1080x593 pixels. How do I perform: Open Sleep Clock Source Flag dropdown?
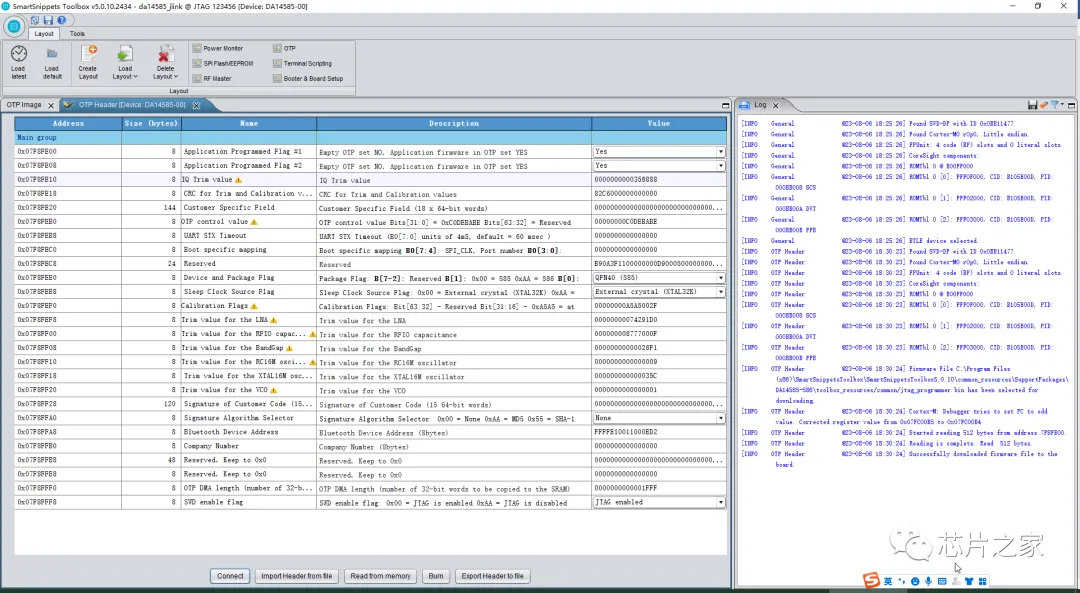[720, 292]
